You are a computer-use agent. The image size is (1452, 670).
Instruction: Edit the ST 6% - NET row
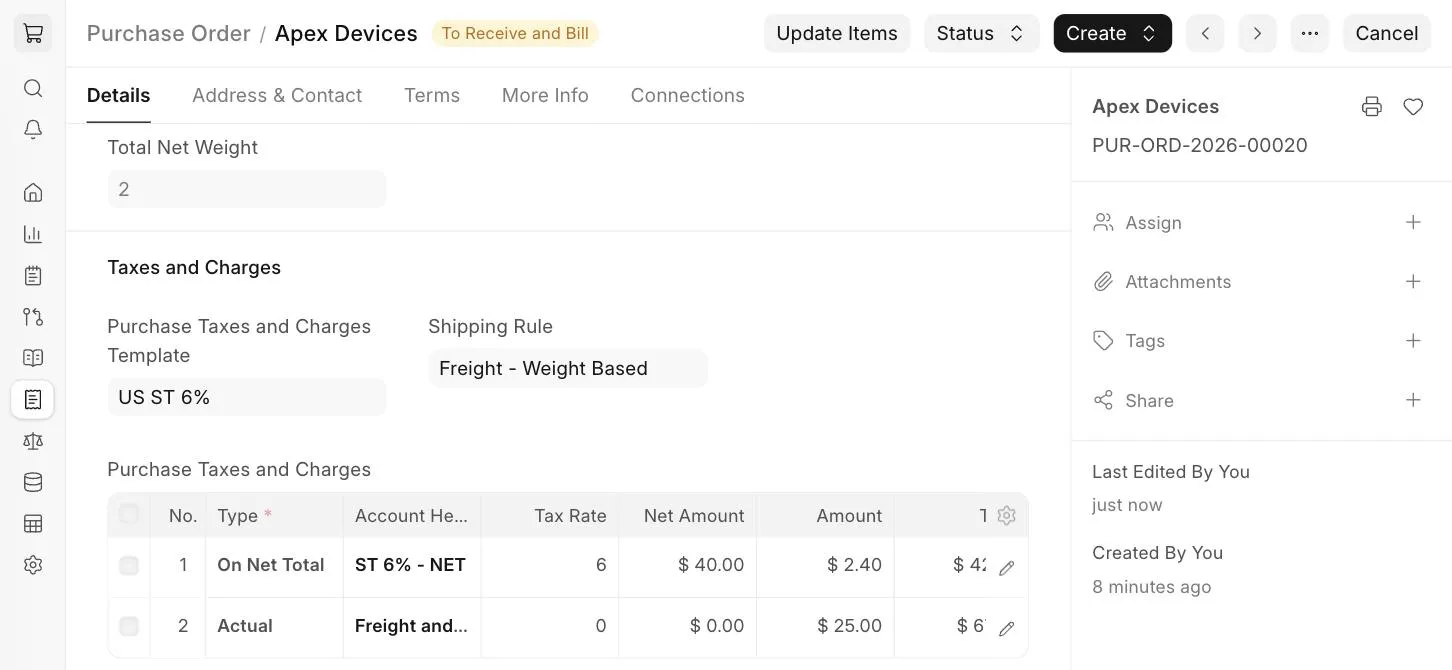pos(1007,567)
